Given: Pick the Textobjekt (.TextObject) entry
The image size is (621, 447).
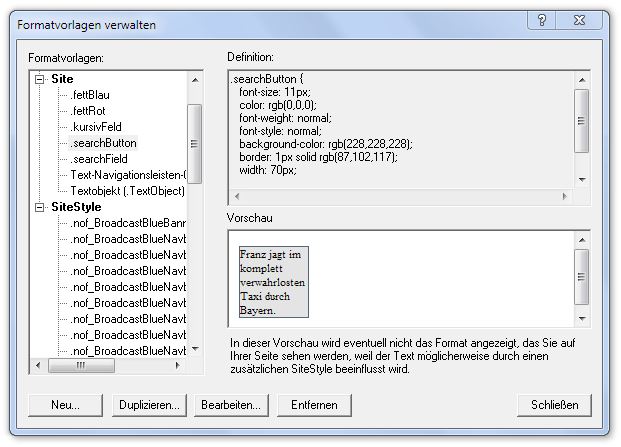Looking at the screenshot, I should 128,191.
